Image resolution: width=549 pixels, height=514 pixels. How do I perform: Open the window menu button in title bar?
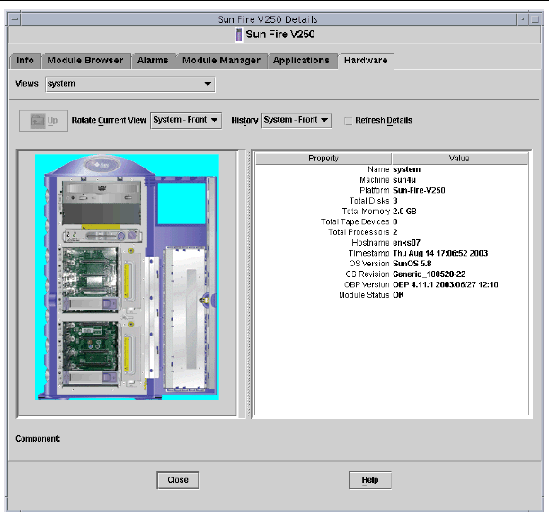point(14,19)
